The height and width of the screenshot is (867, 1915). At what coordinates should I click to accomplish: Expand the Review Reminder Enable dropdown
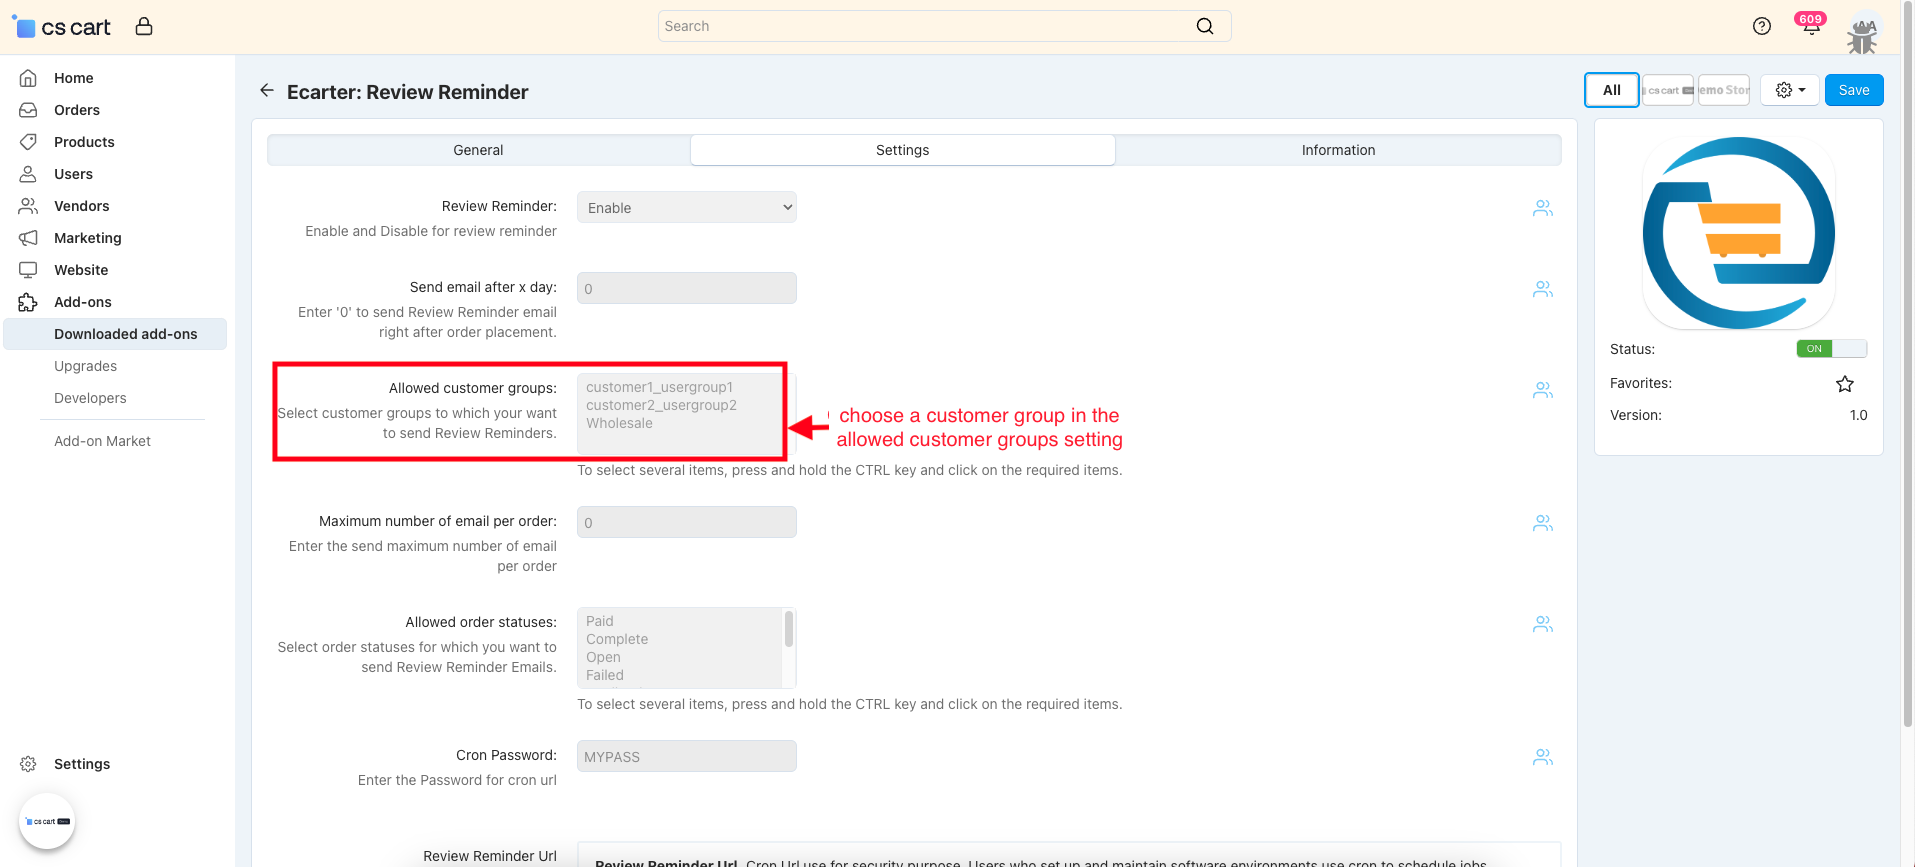pyautogui.click(x=687, y=208)
